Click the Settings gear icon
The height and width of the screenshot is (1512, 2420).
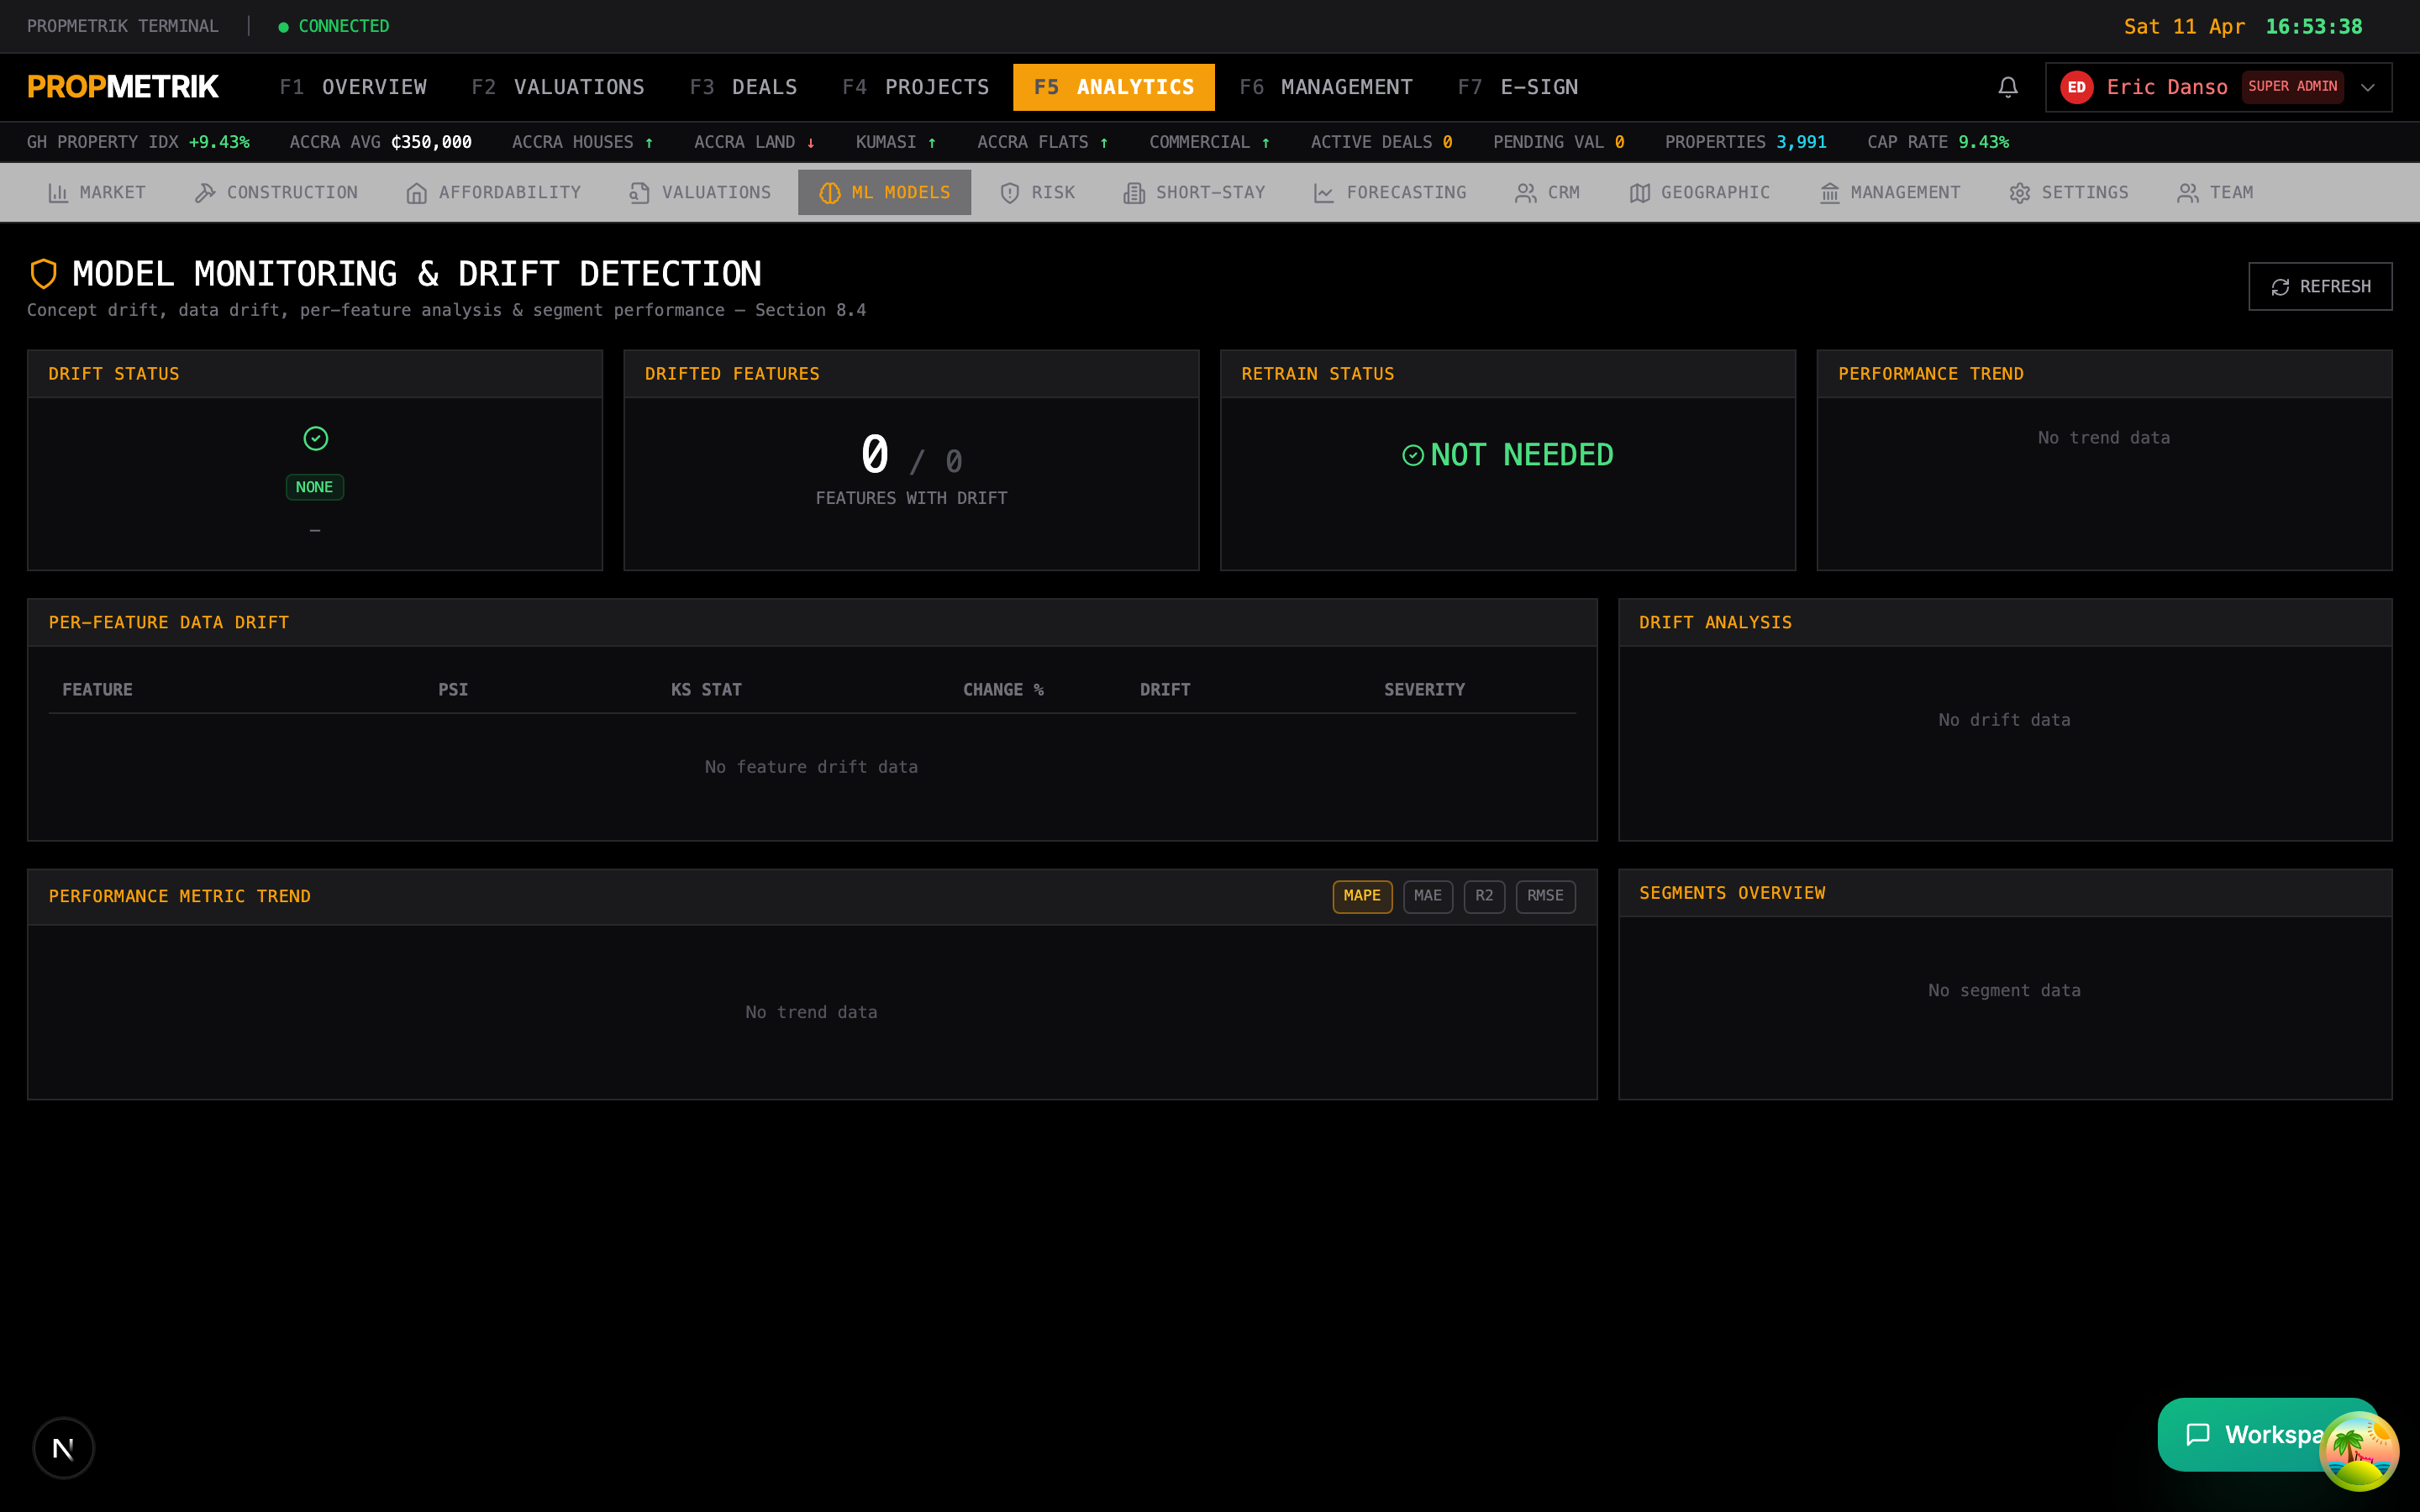click(2020, 193)
